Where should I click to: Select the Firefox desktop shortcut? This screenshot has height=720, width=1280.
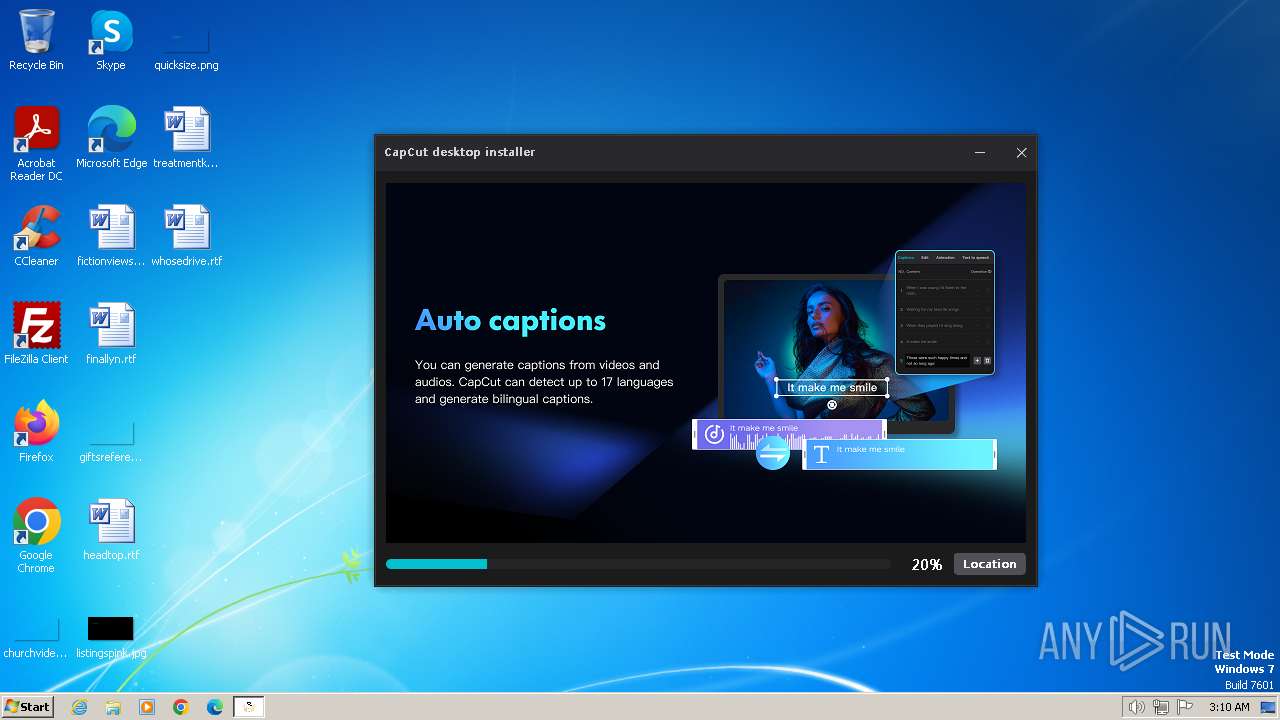click(x=36, y=433)
